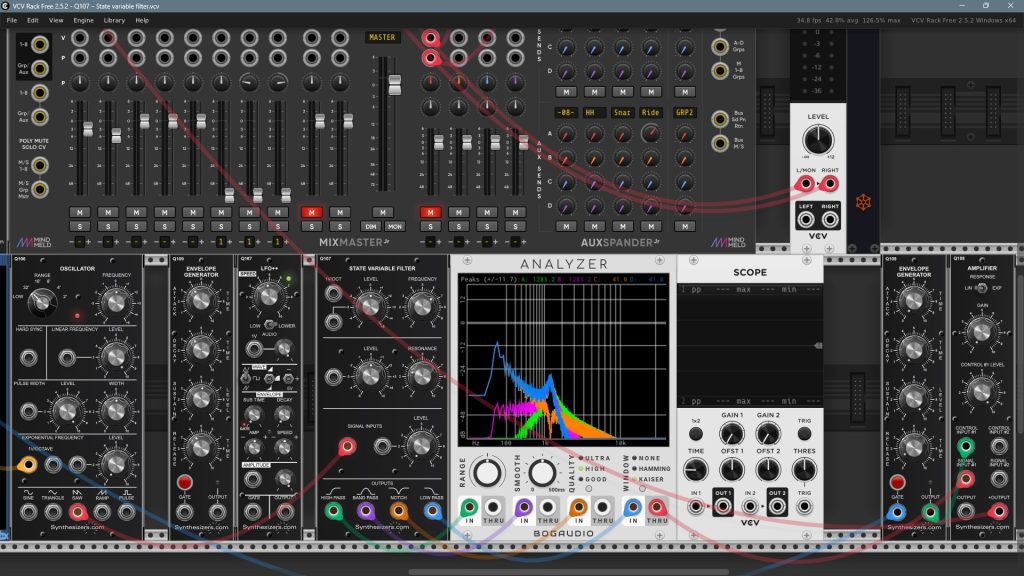Click the master fader handle on MixMaster
Image resolution: width=1024 pixels, height=576 pixels.
[394, 85]
